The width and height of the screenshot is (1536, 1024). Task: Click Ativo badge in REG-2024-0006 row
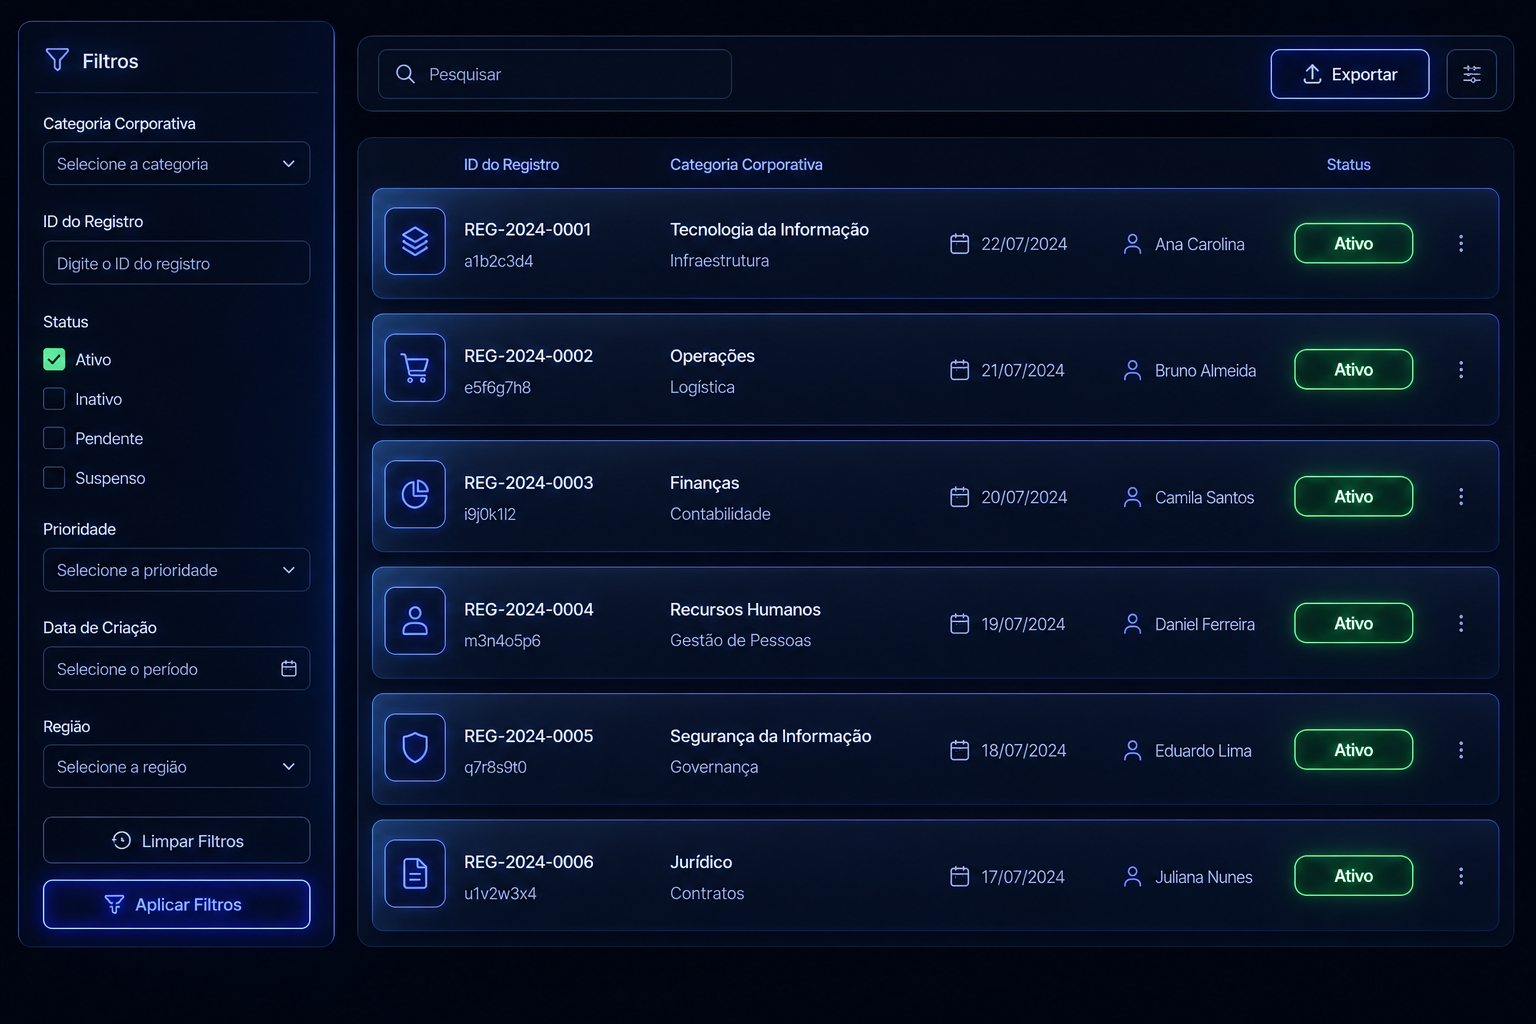[1353, 875]
